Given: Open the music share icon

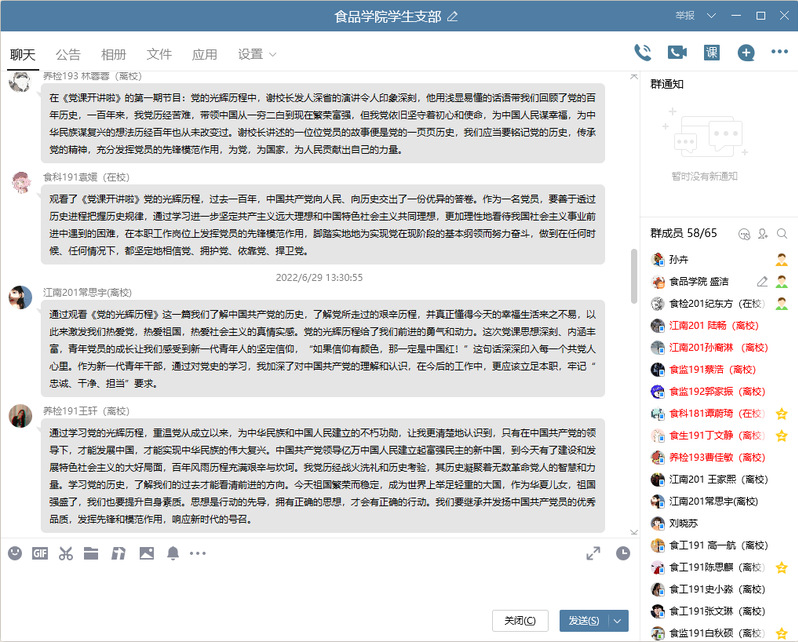Looking at the screenshot, I should [119, 553].
